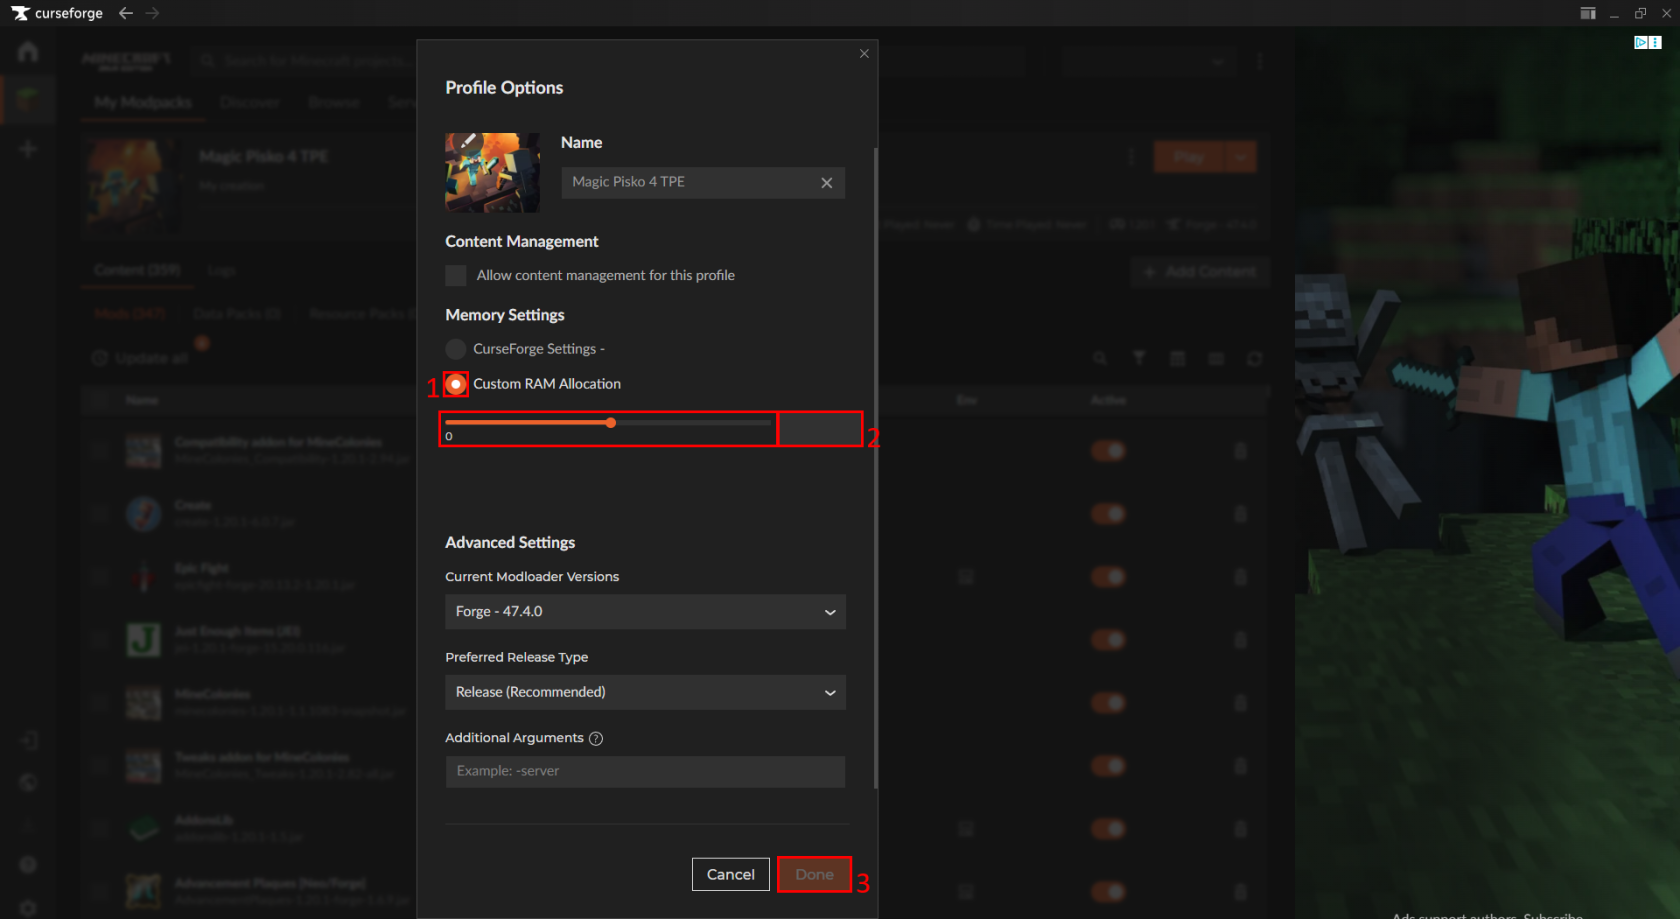Open the settings gear at sidebar bottom
1680x919 pixels.
[27, 907]
